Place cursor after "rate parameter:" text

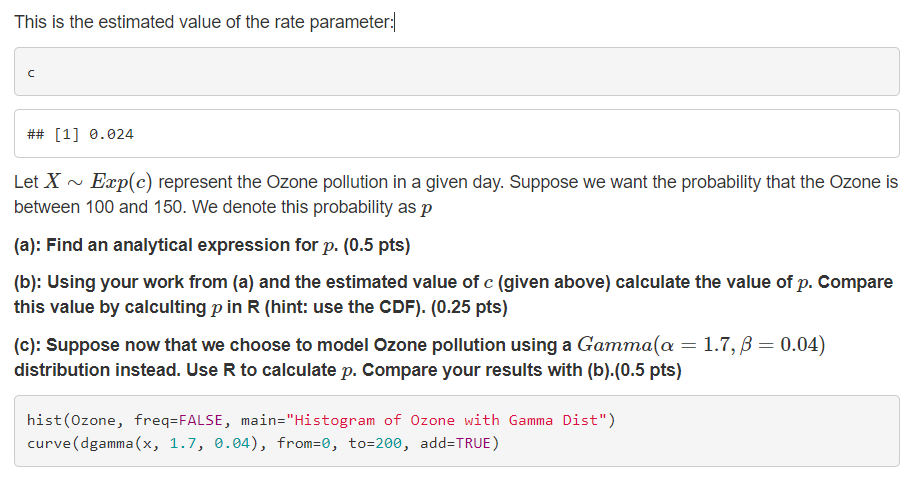click(395, 23)
